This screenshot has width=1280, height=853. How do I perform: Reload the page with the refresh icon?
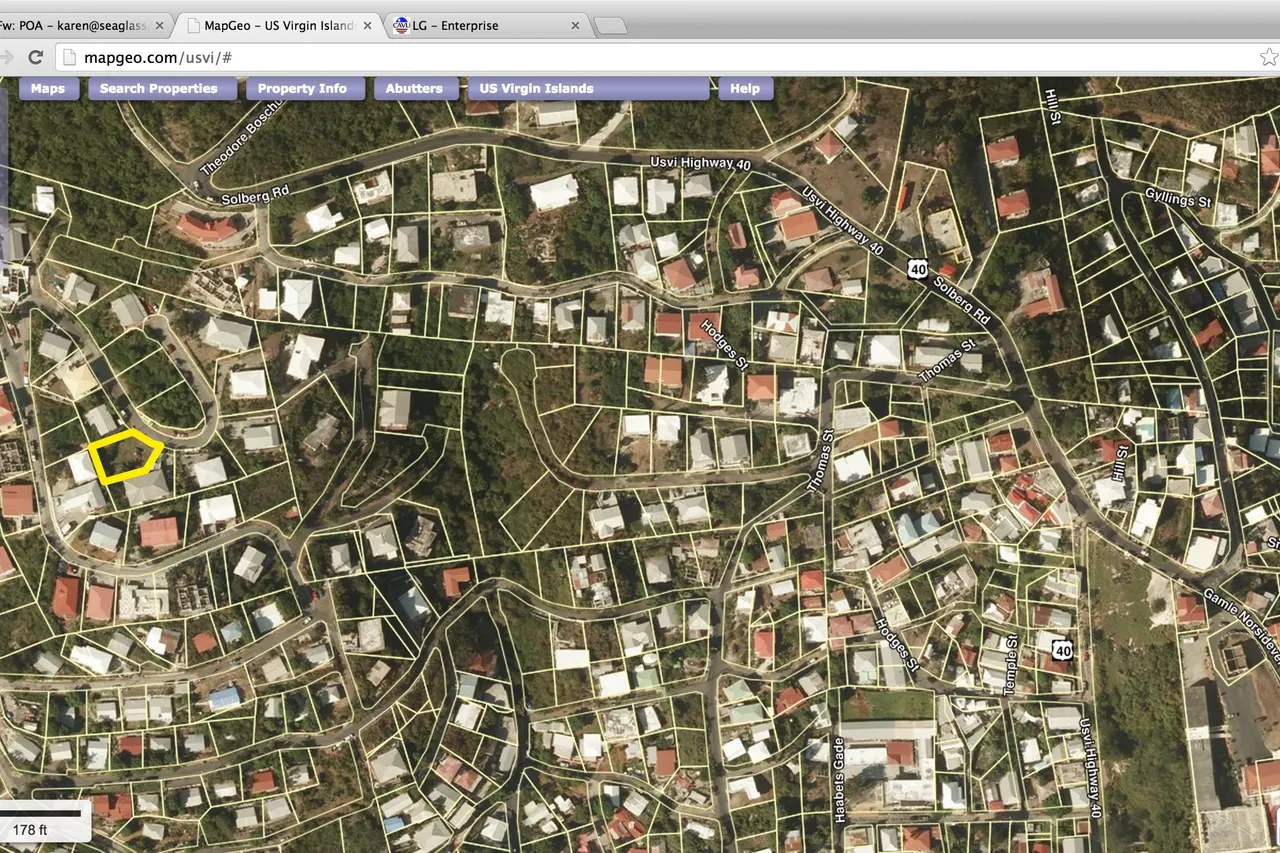[35, 57]
